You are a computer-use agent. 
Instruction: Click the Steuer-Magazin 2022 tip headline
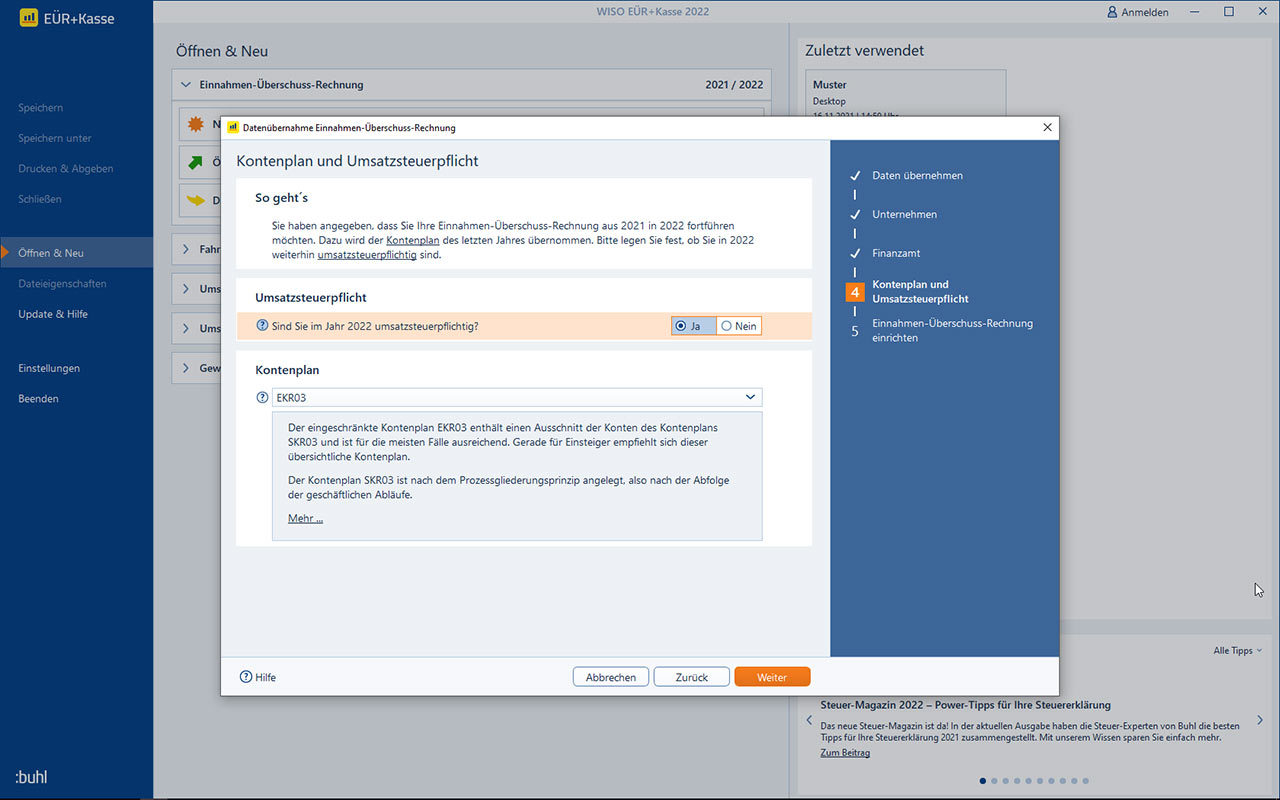pyautogui.click(x=965, y=705)
